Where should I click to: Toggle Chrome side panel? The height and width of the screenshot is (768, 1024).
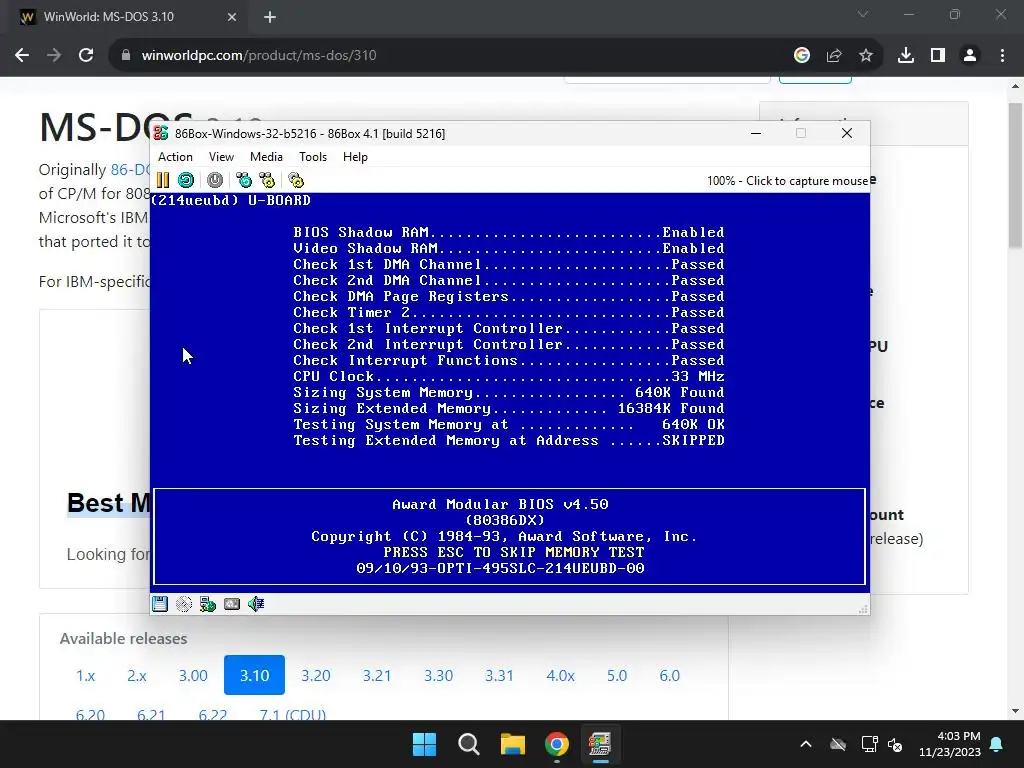click(x=938, y=56)
